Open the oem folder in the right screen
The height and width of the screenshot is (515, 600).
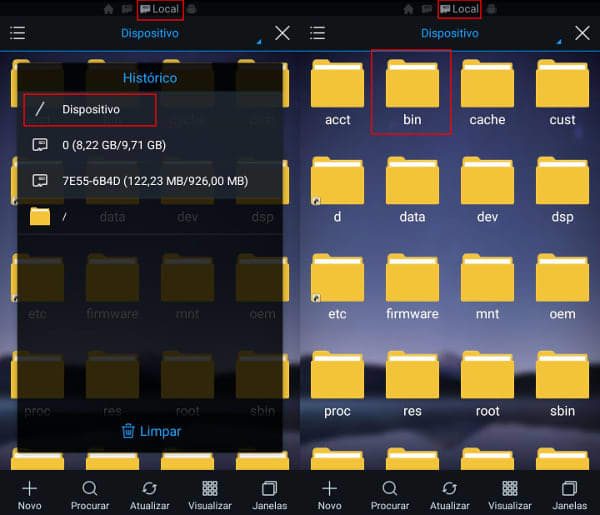[562, 287]
